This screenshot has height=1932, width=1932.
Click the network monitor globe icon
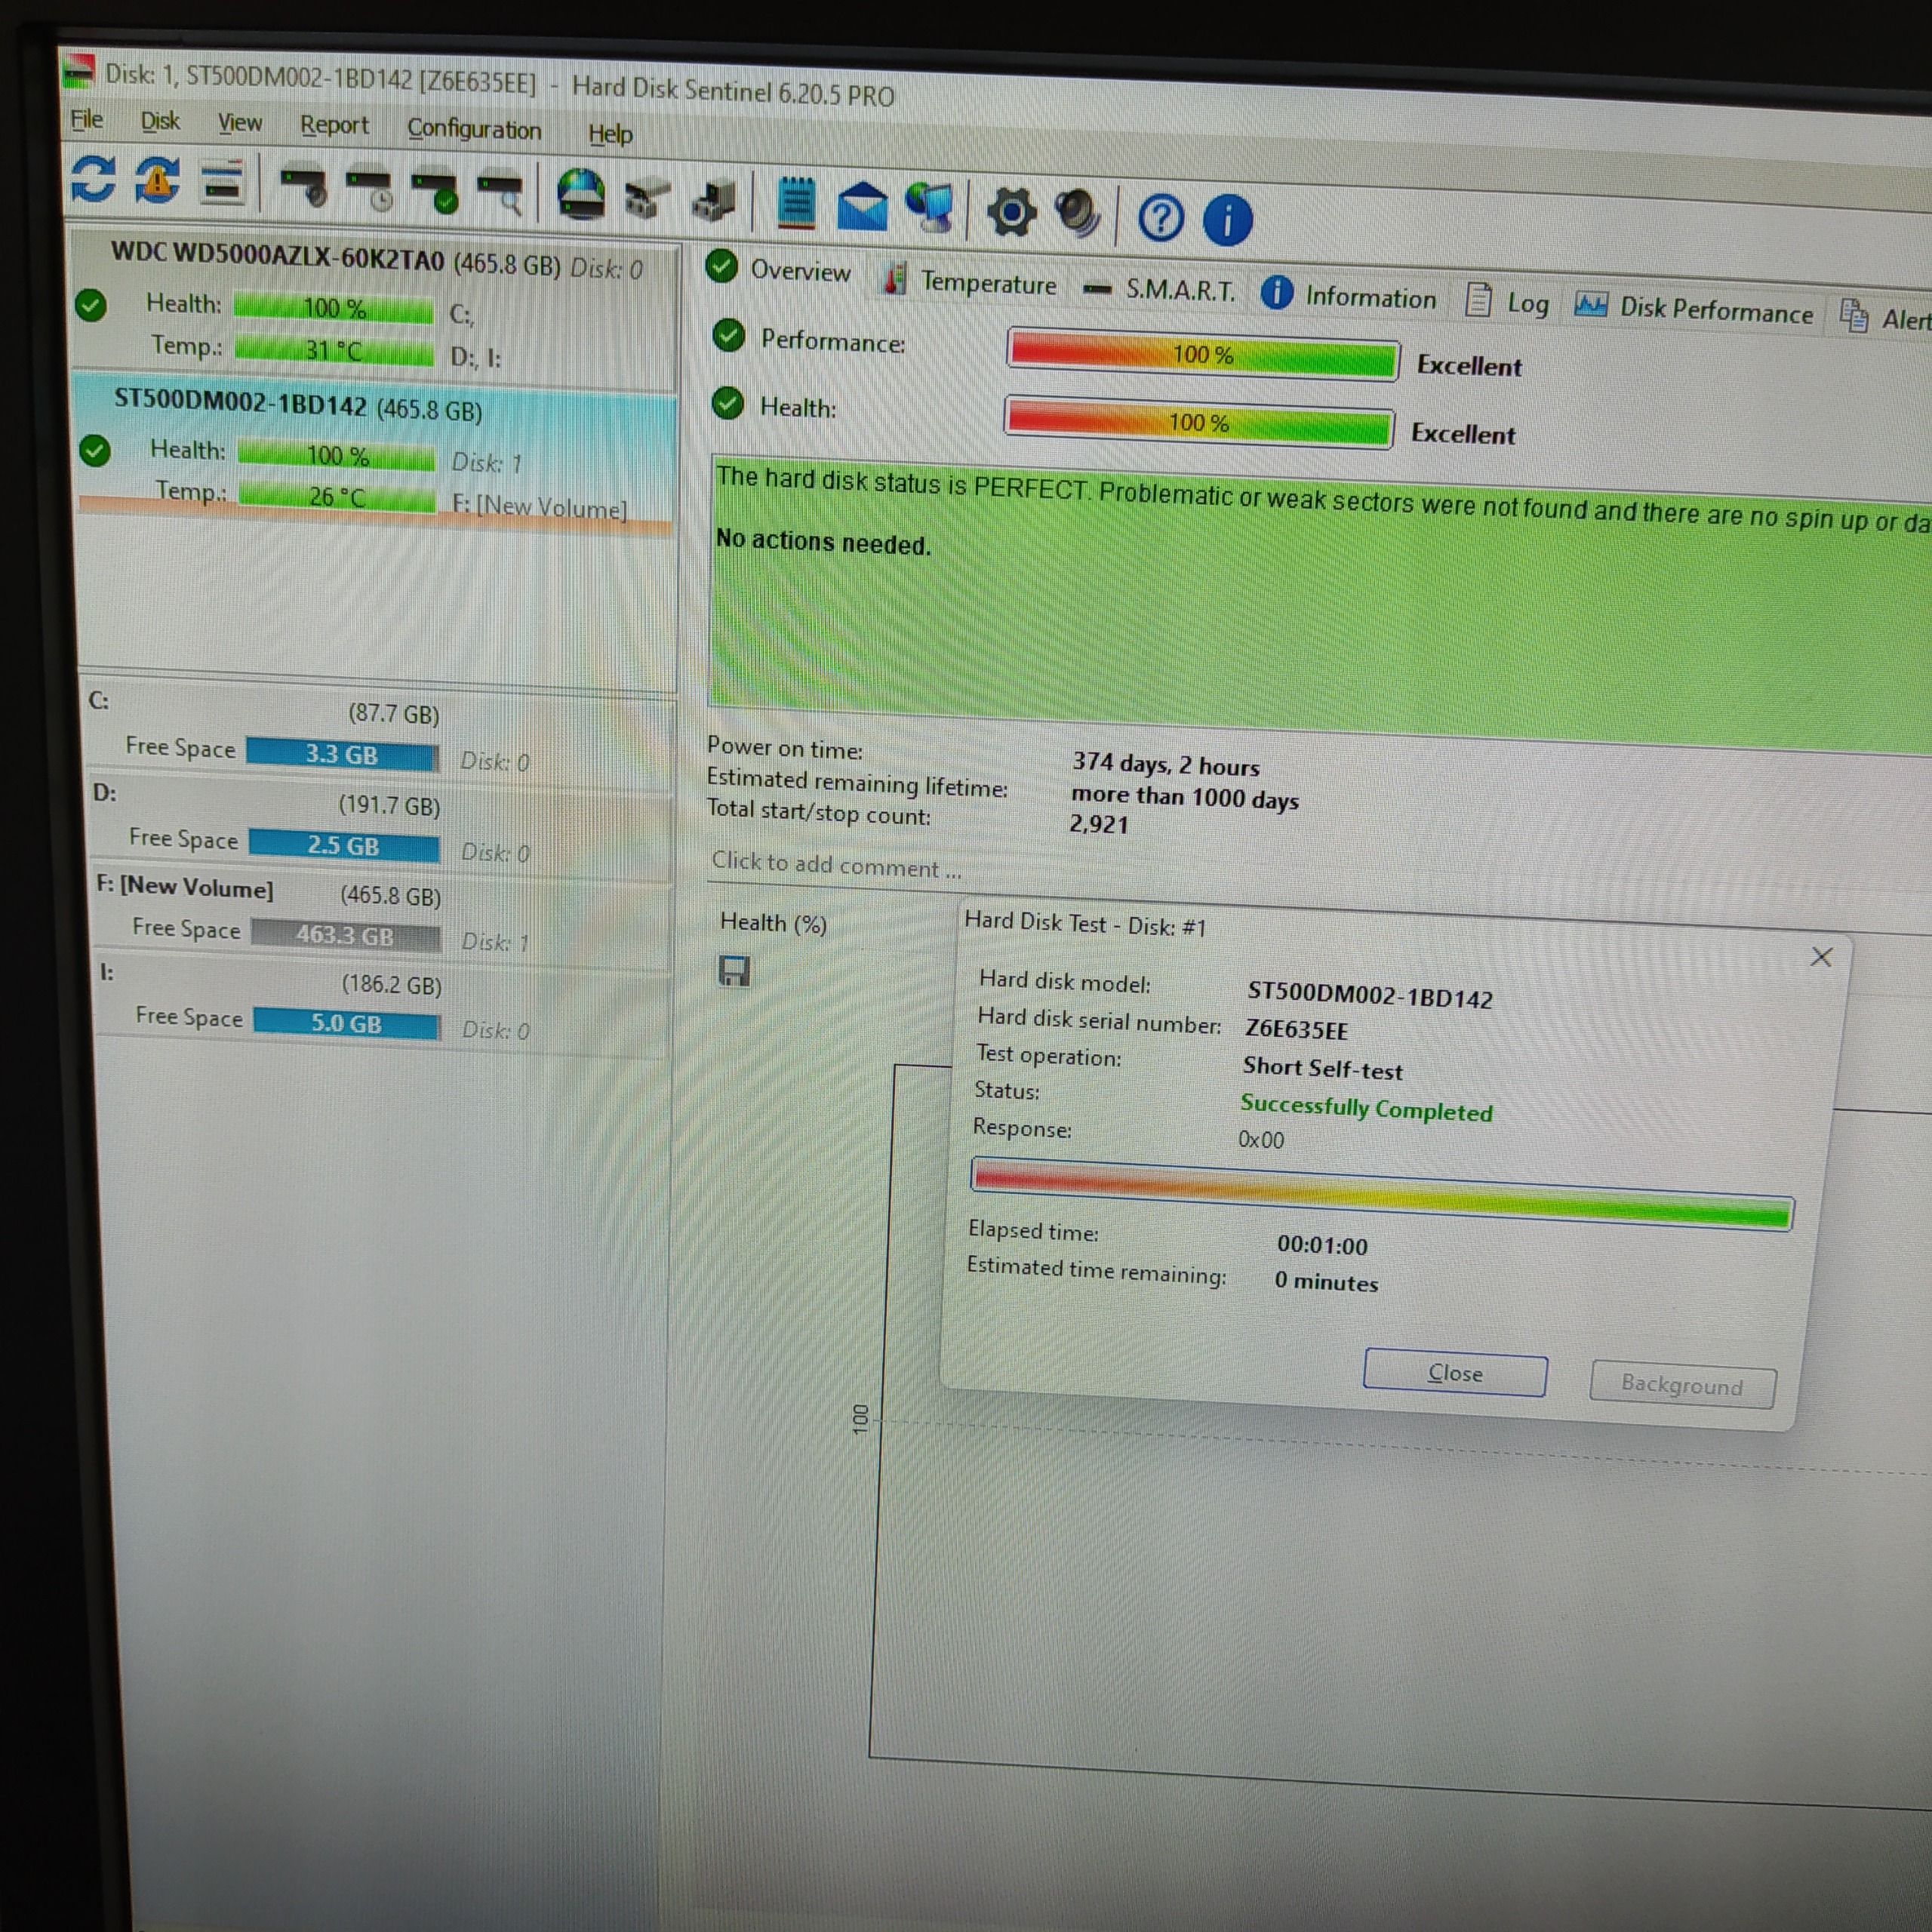[x=930, y=208]
